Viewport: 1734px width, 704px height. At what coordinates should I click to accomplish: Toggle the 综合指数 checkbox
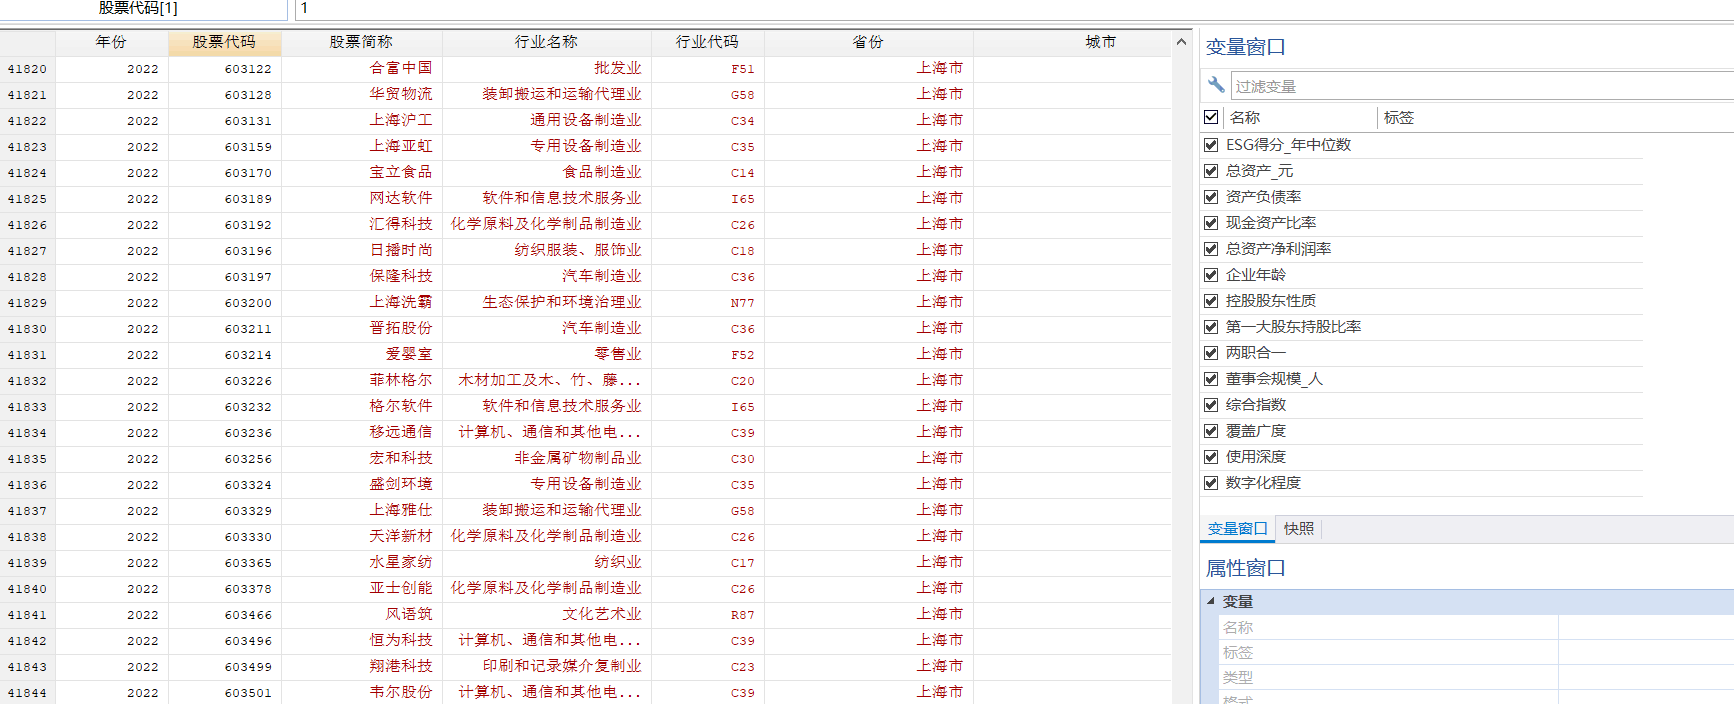1211,405
